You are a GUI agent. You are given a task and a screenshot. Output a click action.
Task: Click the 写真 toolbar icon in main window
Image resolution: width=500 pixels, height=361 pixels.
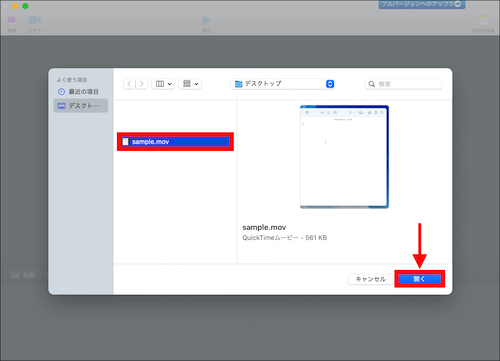coord(12,24)
